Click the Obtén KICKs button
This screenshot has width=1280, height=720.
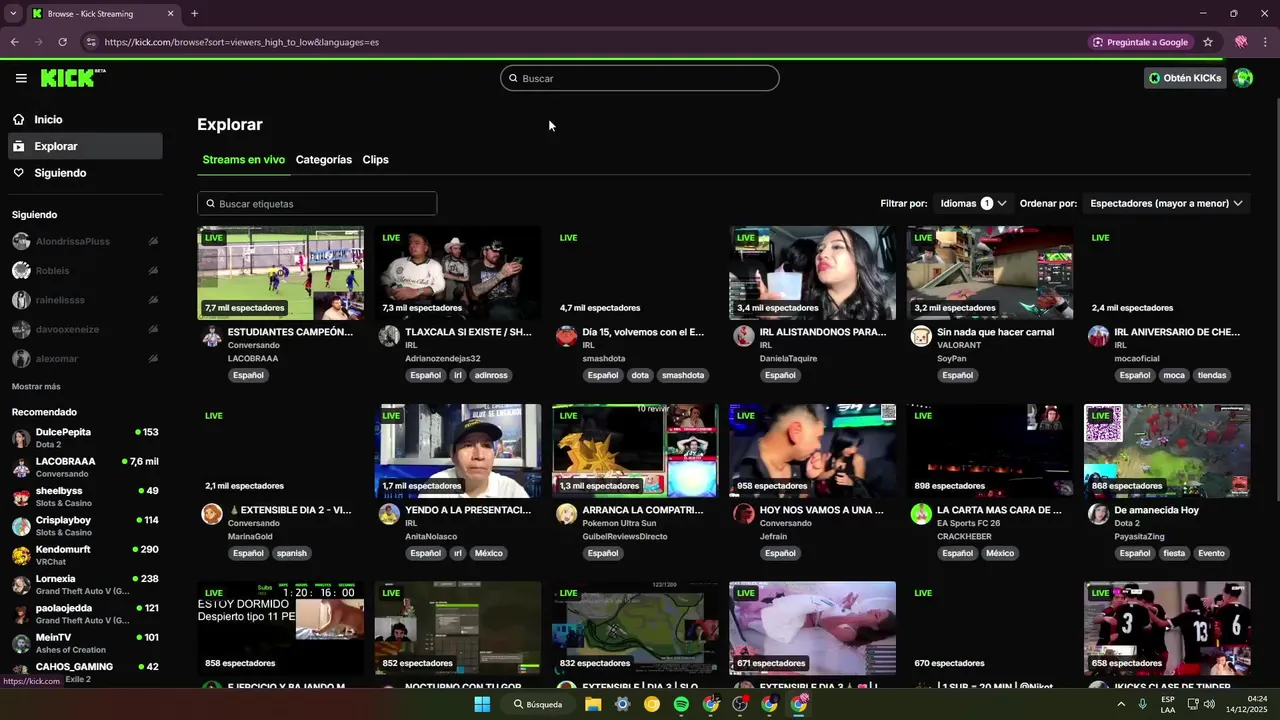[x=1185, y=78]
